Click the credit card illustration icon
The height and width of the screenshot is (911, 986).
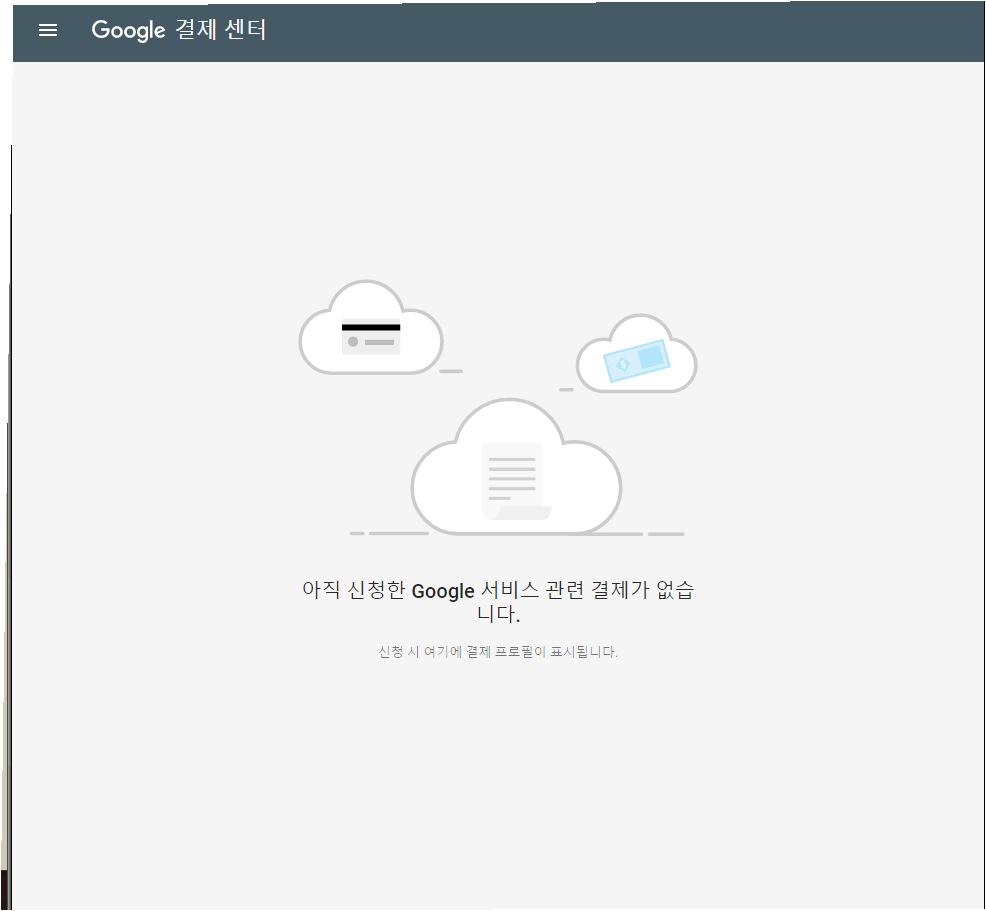[371, 338]
